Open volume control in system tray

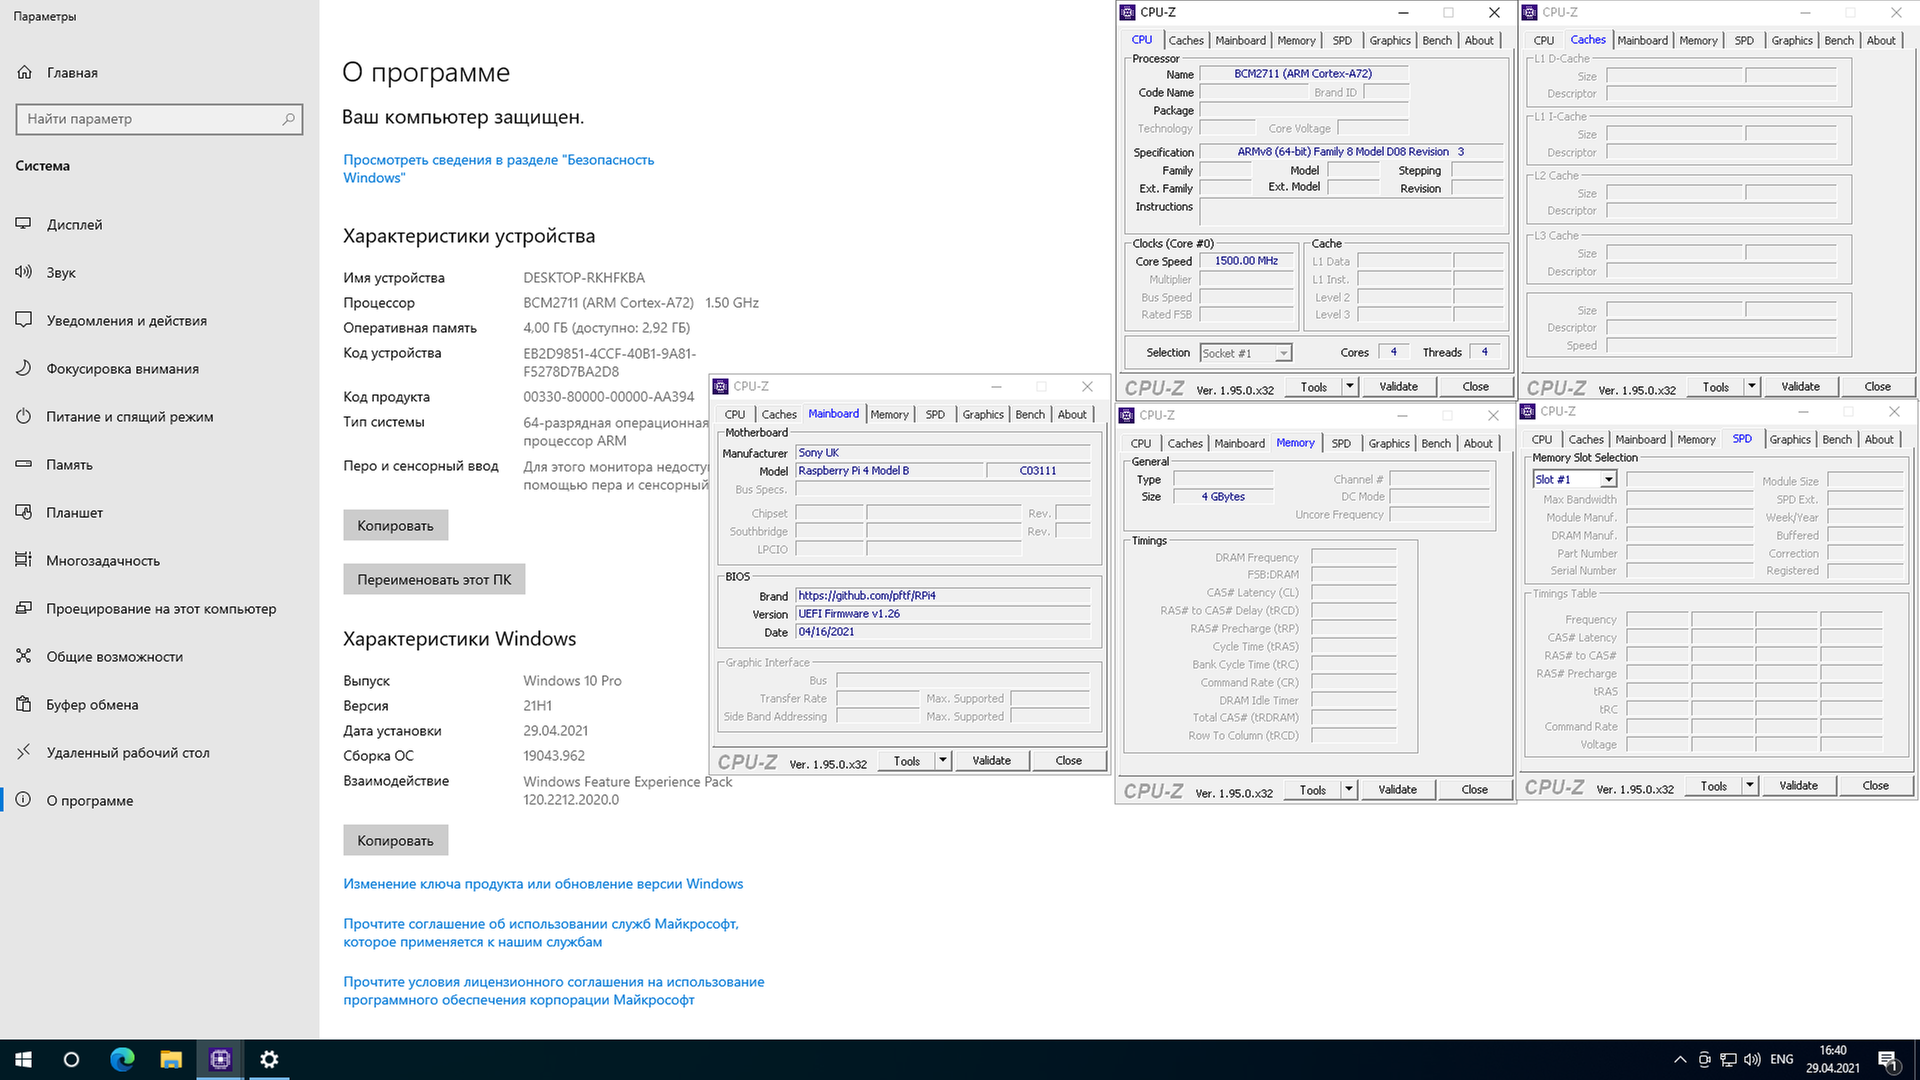[1752, 1060]
